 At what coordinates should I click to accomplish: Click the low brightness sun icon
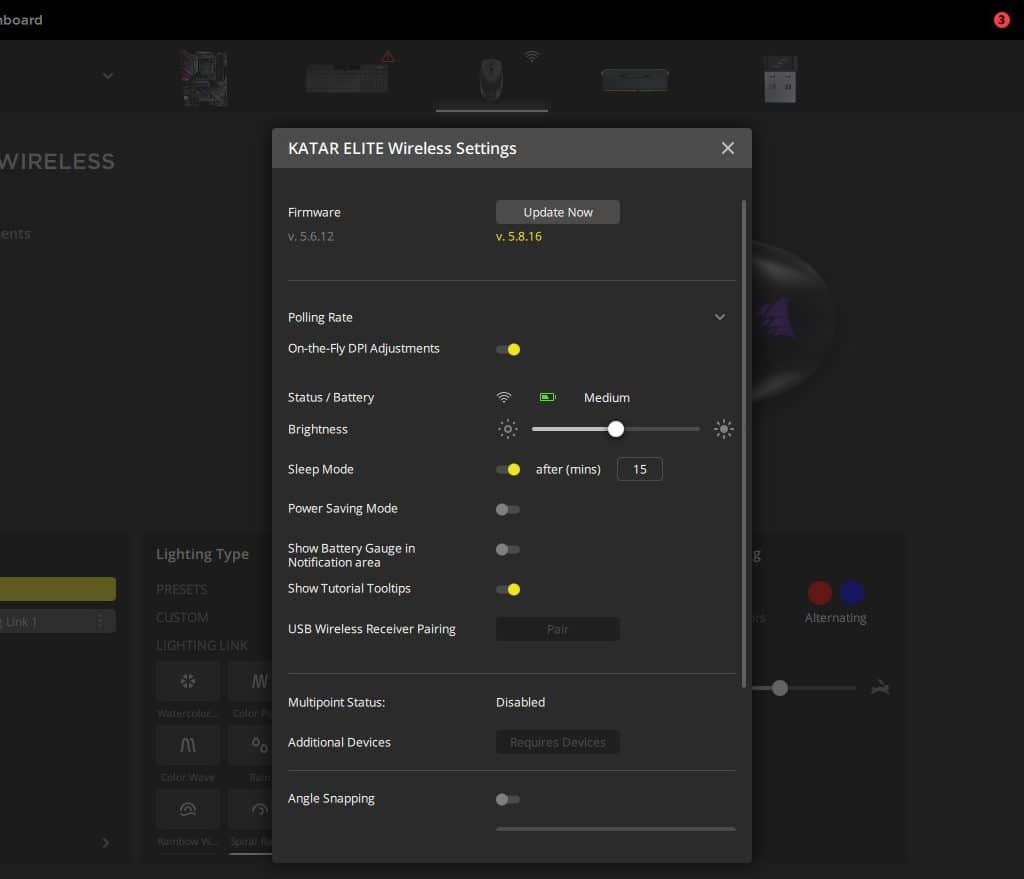pos(508,429)
